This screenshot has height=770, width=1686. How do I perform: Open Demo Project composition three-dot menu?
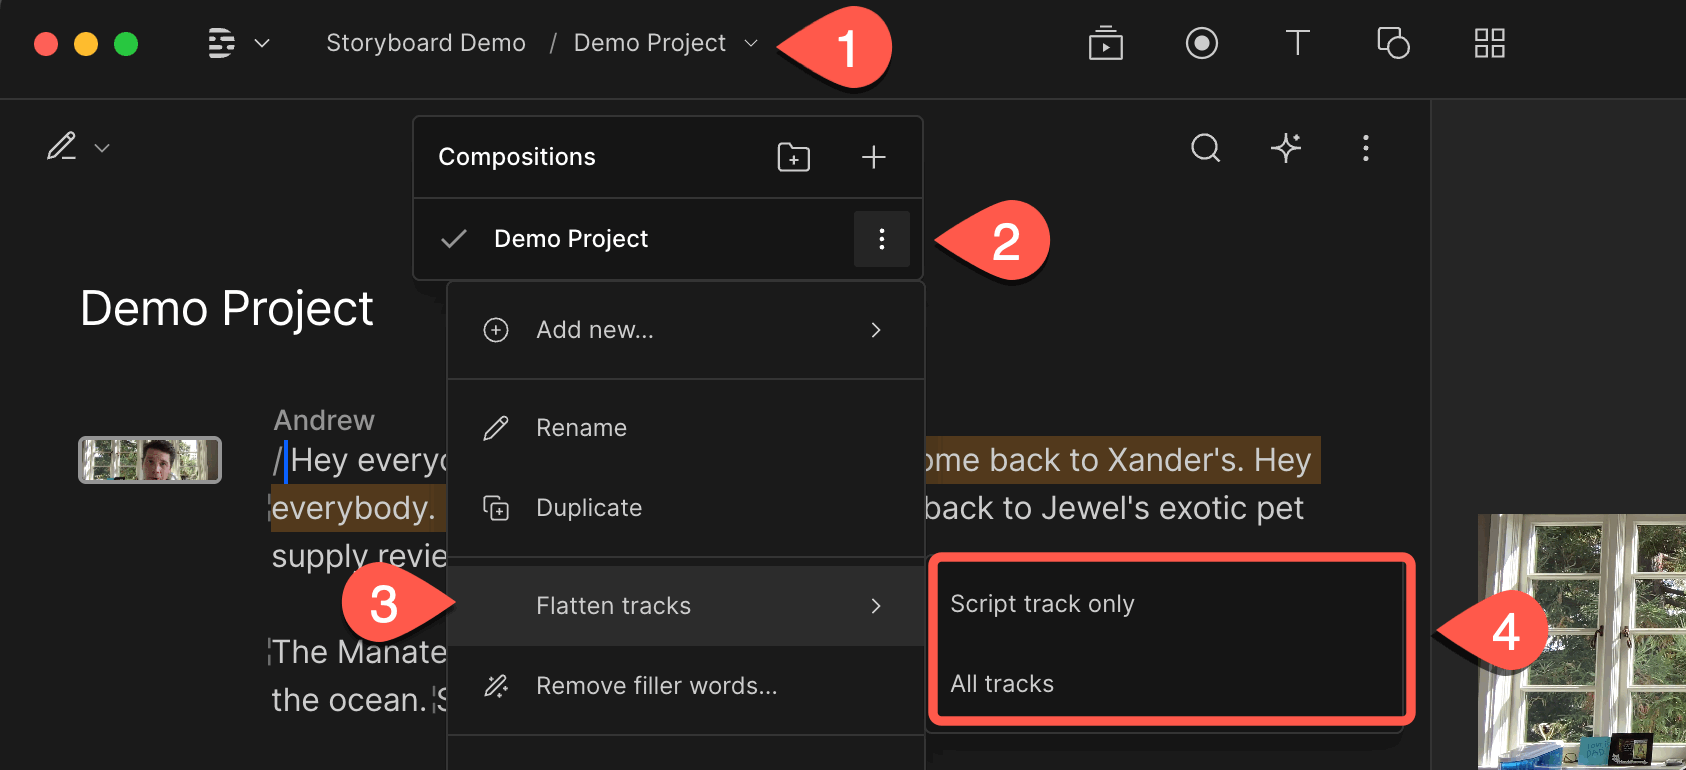(881, 239)
